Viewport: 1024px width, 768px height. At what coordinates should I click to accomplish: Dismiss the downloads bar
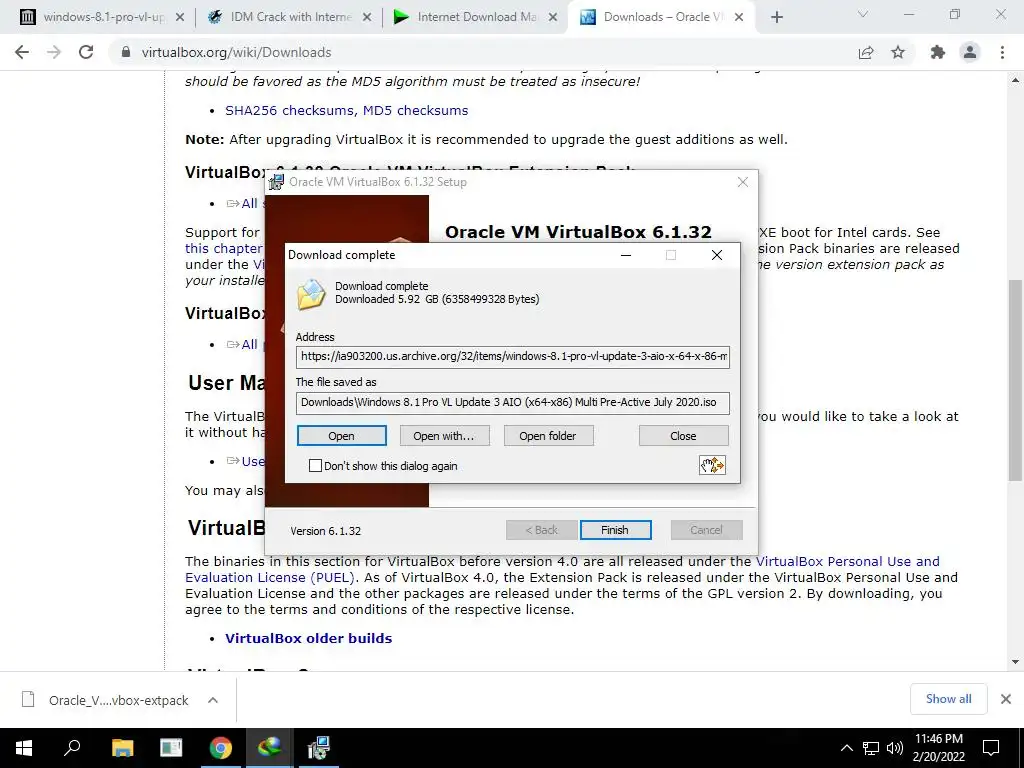[1006, 699]
